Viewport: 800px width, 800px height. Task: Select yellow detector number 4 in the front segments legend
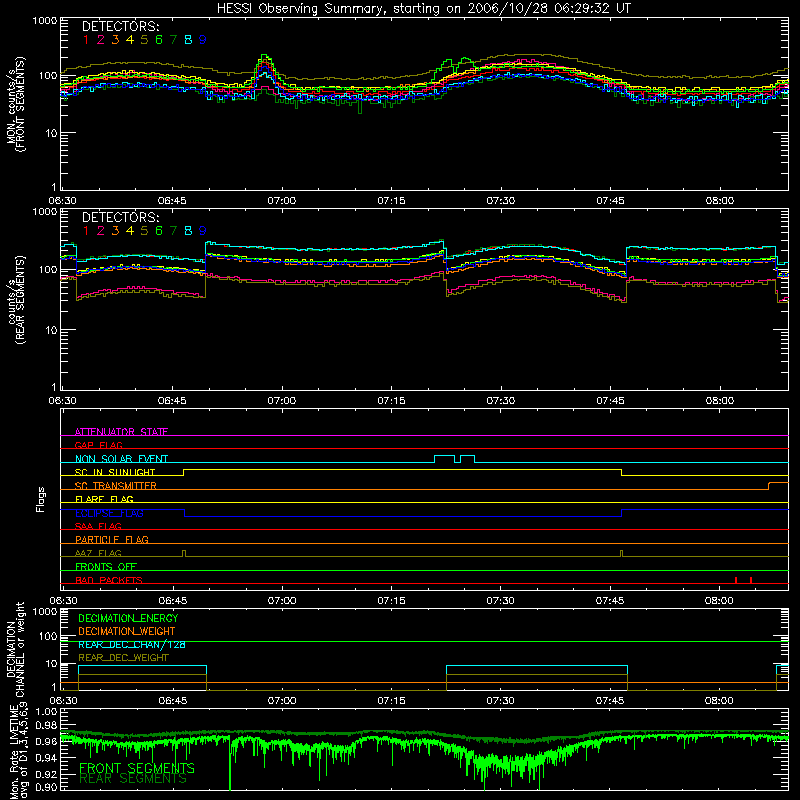[130, 40]
